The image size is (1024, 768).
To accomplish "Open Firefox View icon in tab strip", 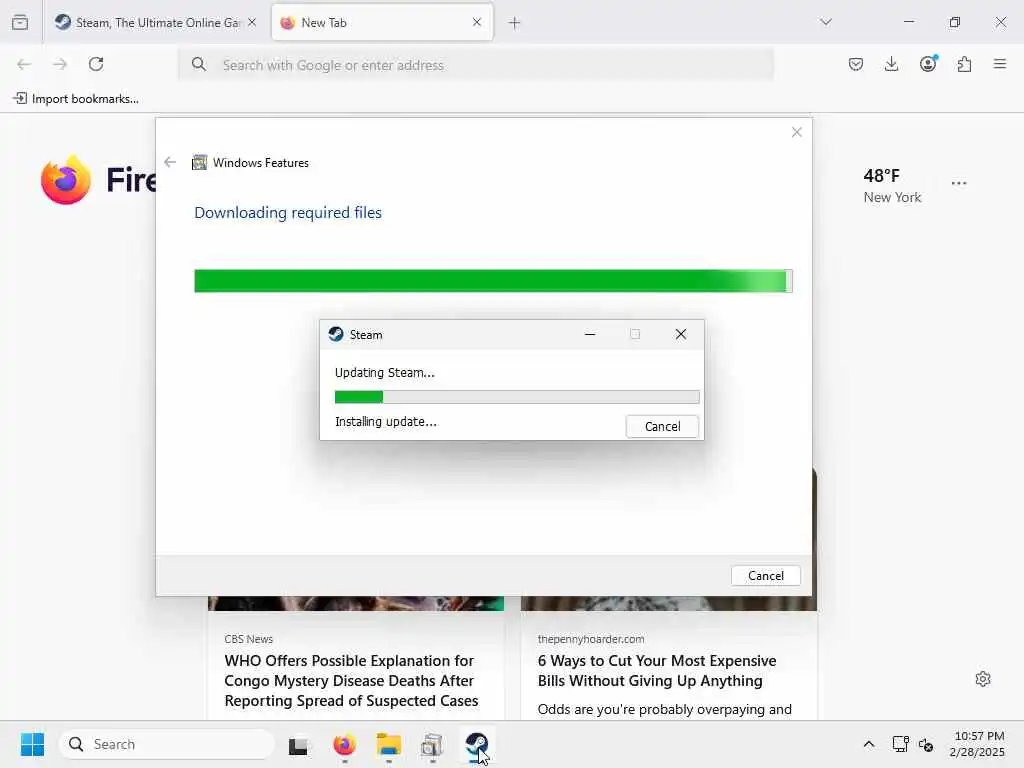I will point(20,22).
